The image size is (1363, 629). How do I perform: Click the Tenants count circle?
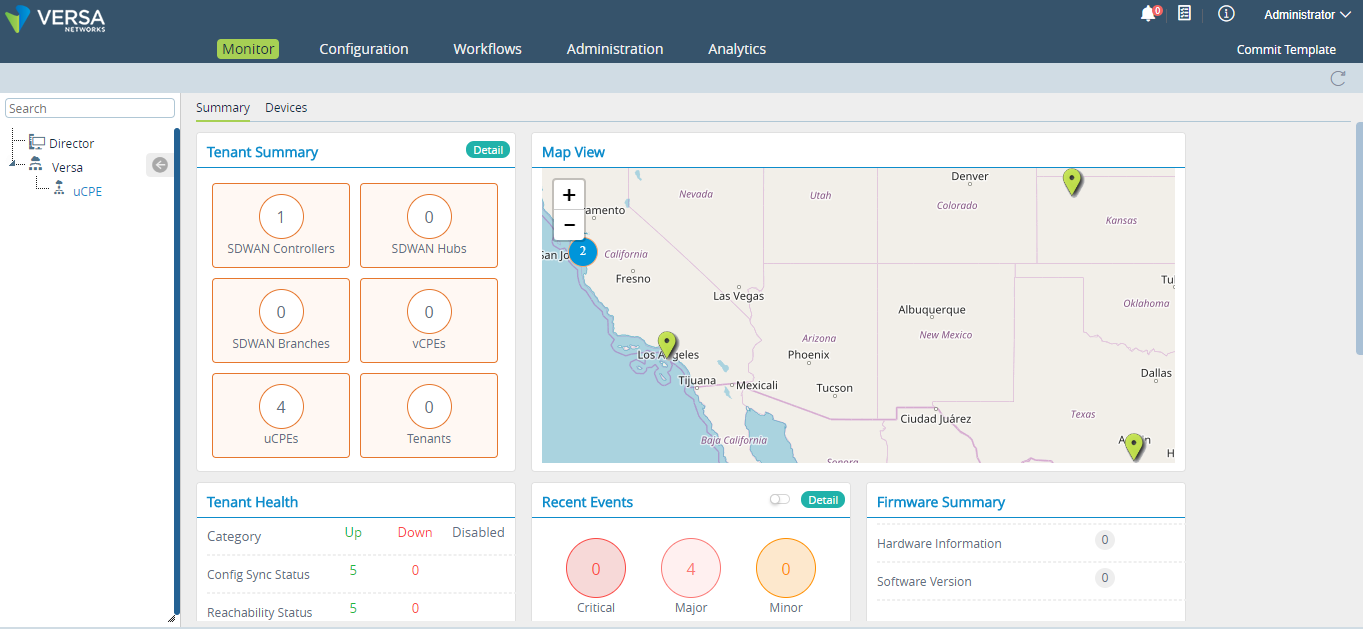click(429, 407)
